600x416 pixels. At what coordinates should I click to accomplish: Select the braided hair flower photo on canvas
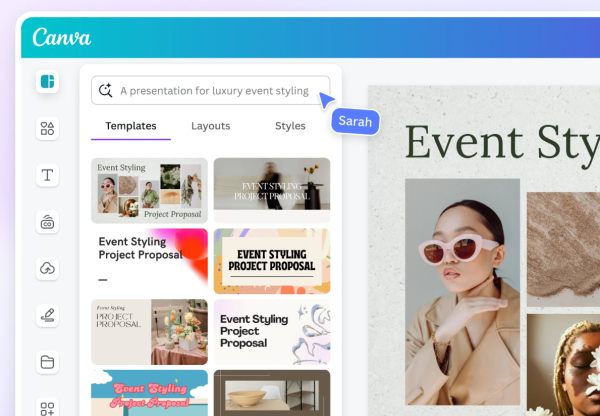(563, 365)
